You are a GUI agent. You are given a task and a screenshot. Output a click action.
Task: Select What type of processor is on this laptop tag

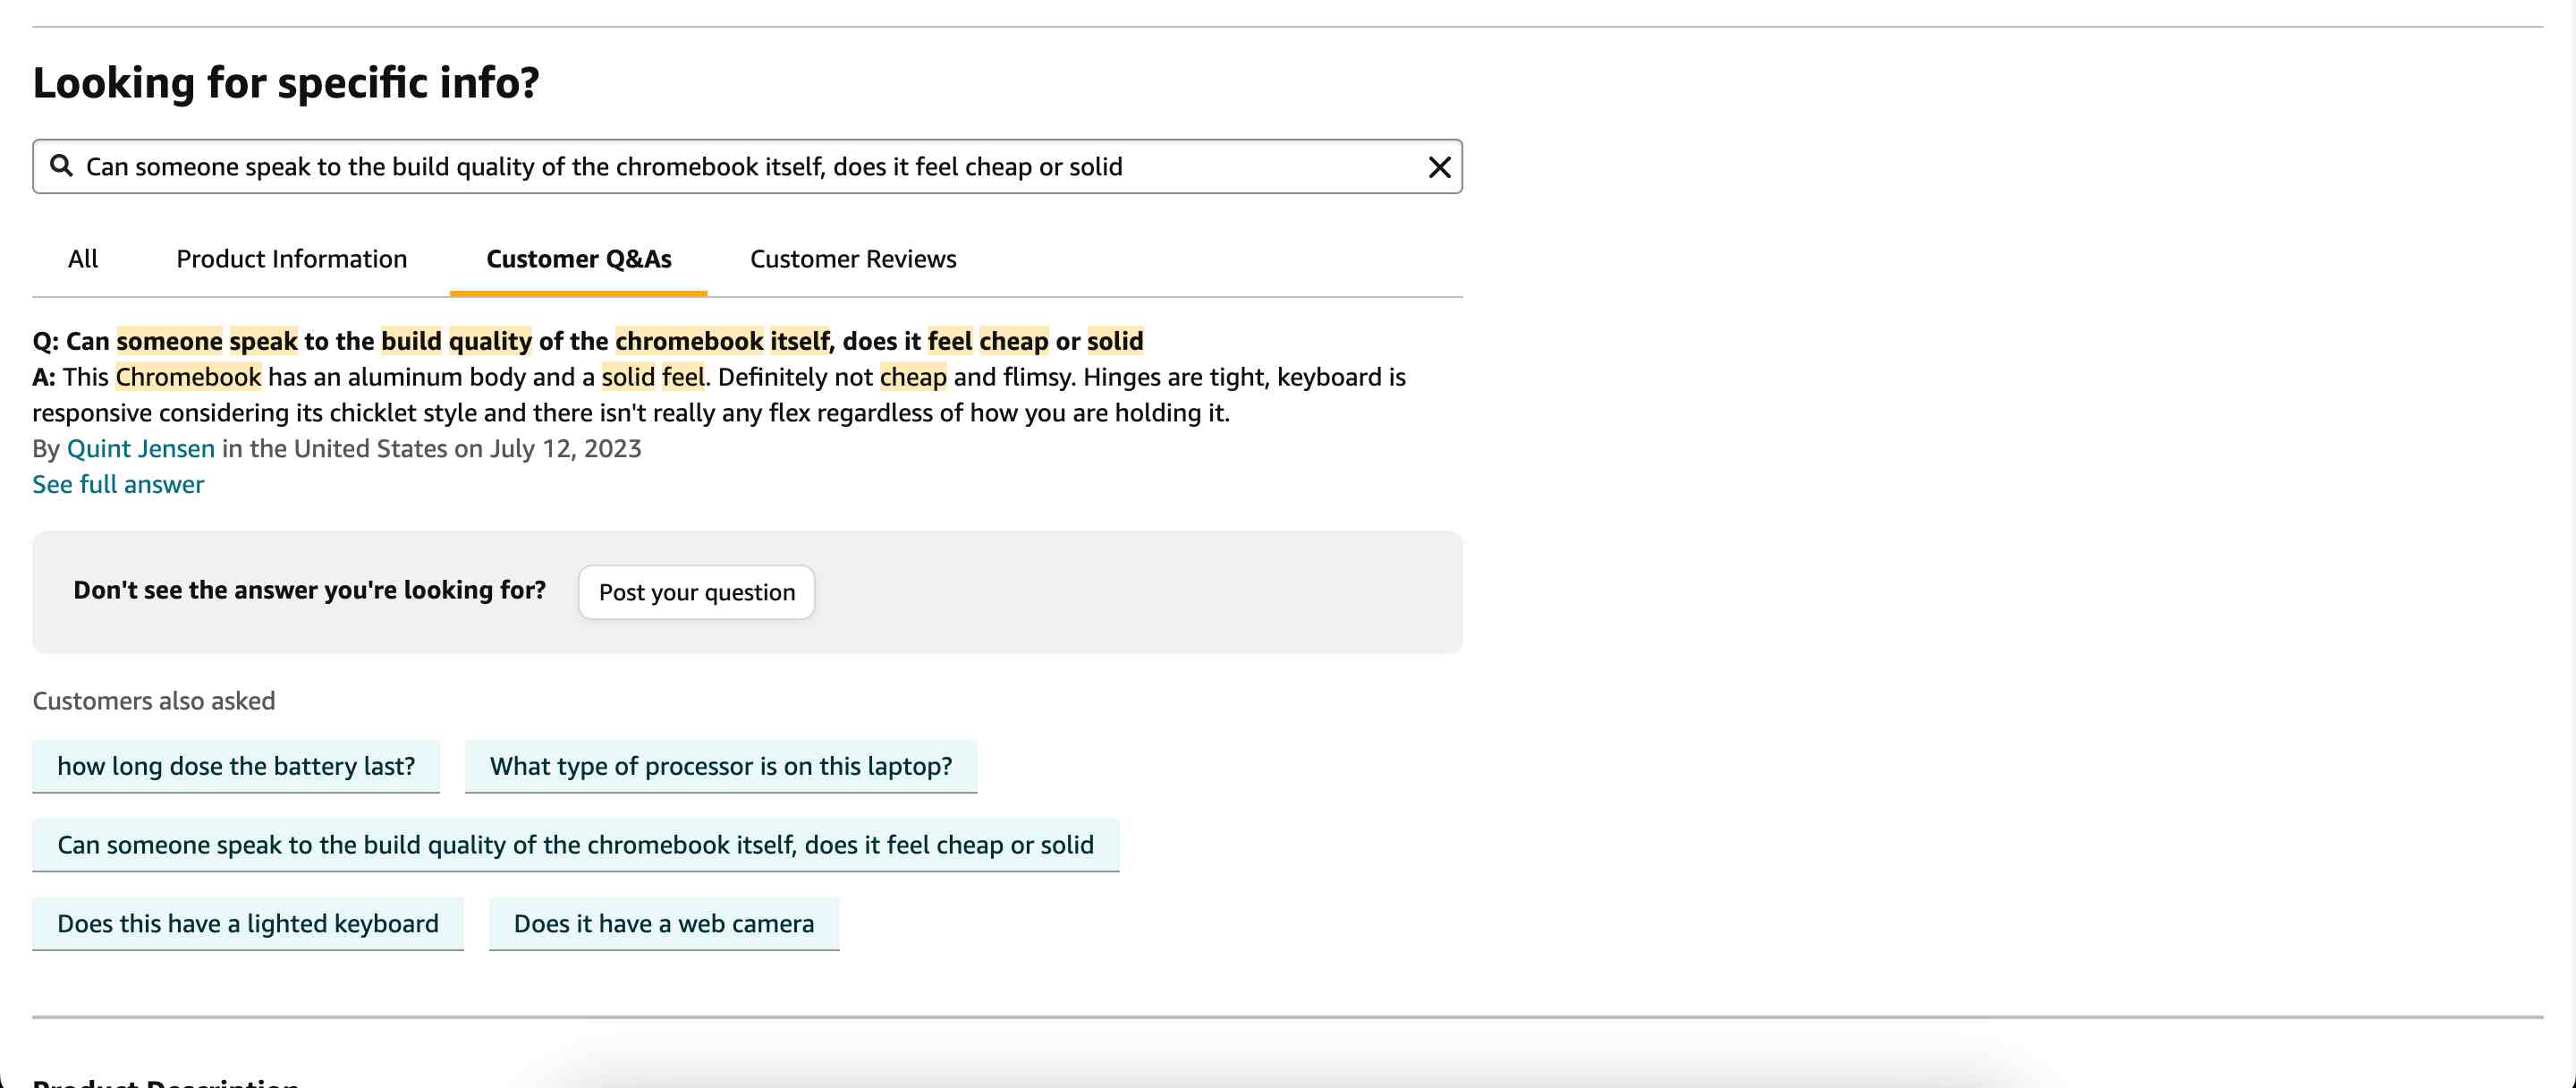tap(719, 764)
